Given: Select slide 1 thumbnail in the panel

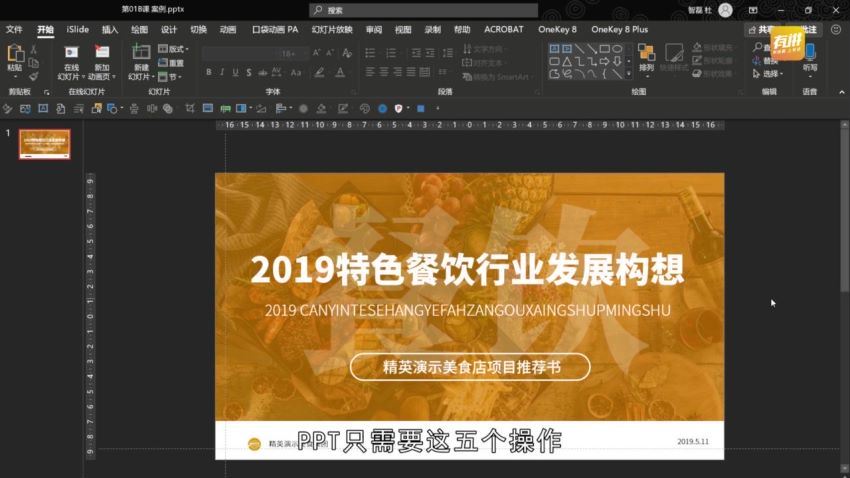Looking at the screenshot, I should click(45, 144).
